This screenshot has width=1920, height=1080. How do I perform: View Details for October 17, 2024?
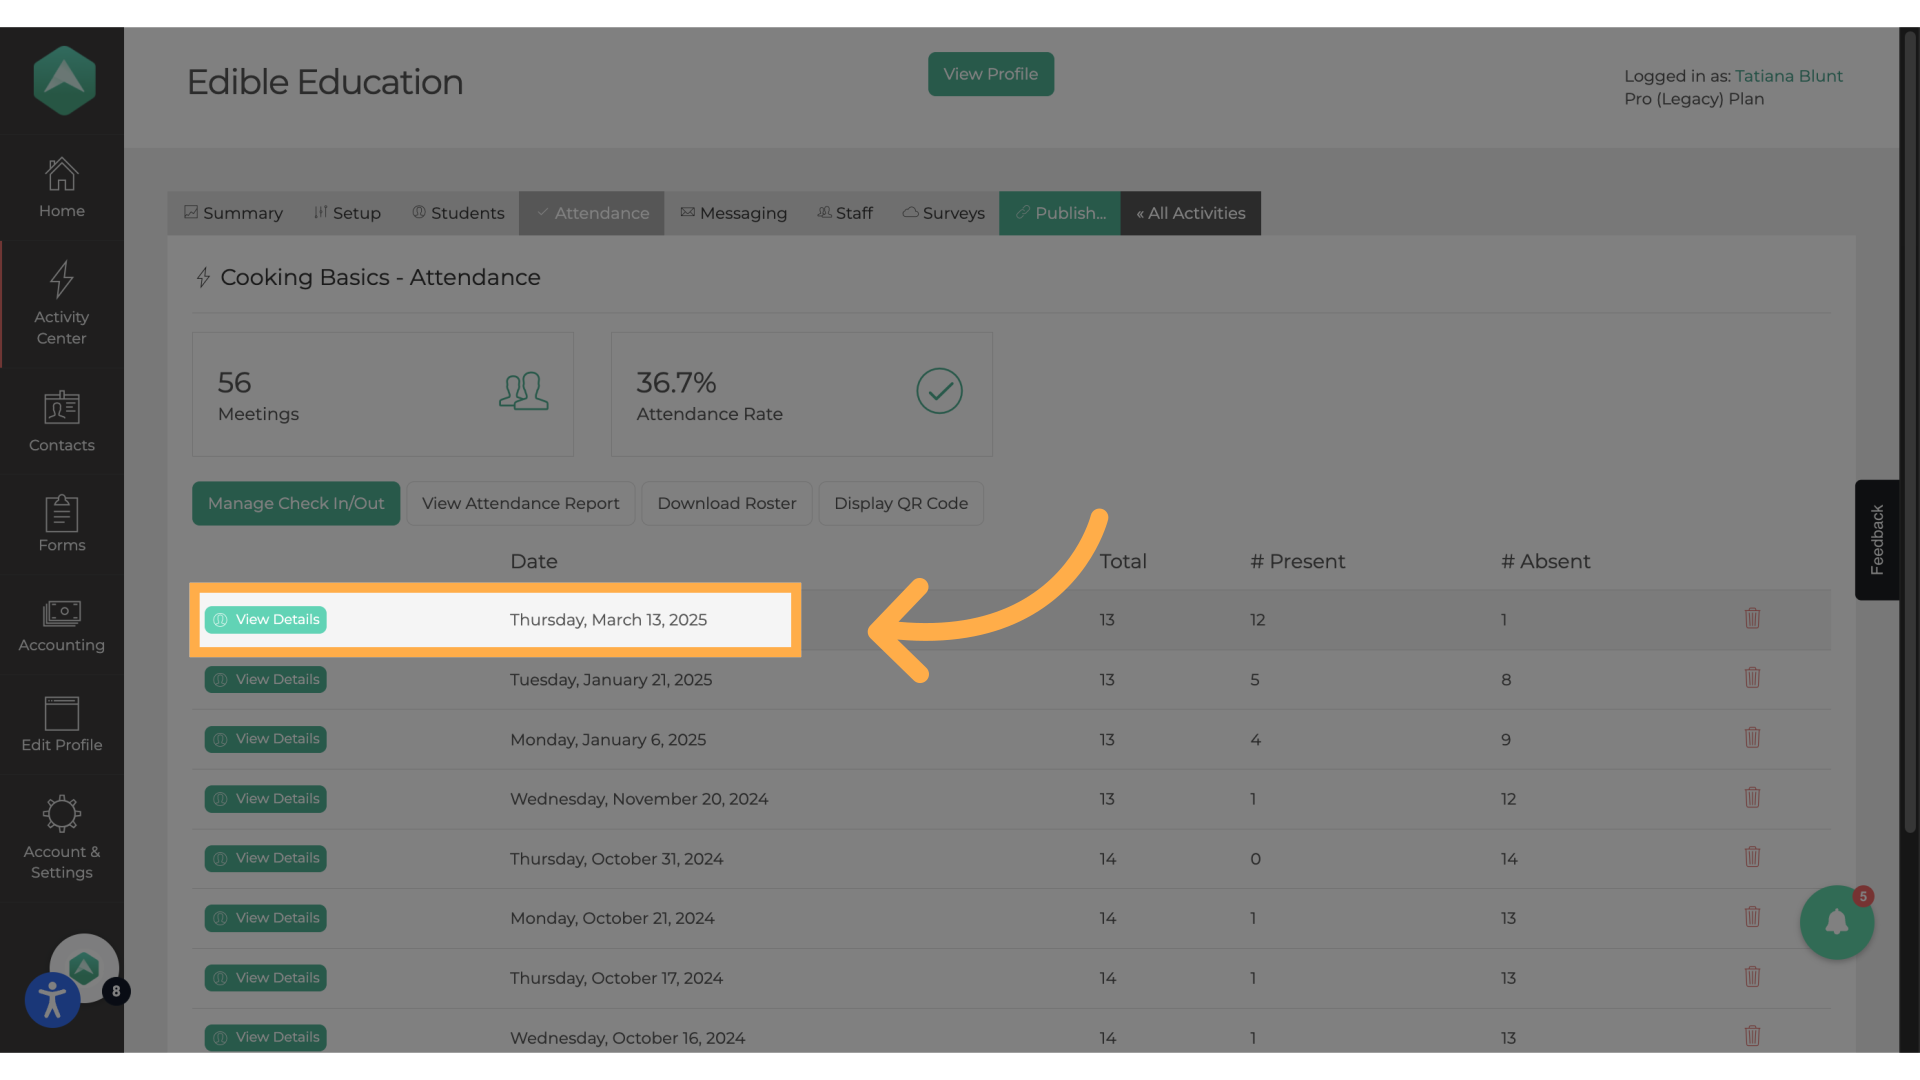pos(266,978)
